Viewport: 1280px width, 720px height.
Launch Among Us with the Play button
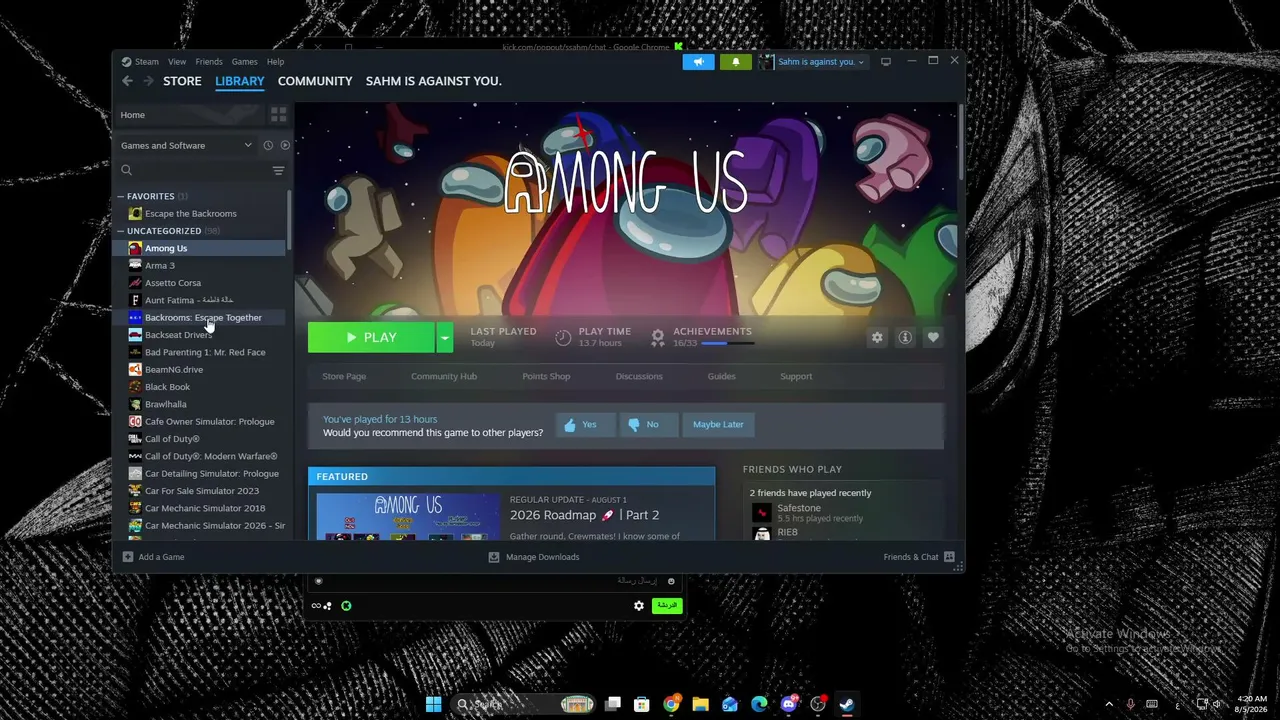coord(371,338)
